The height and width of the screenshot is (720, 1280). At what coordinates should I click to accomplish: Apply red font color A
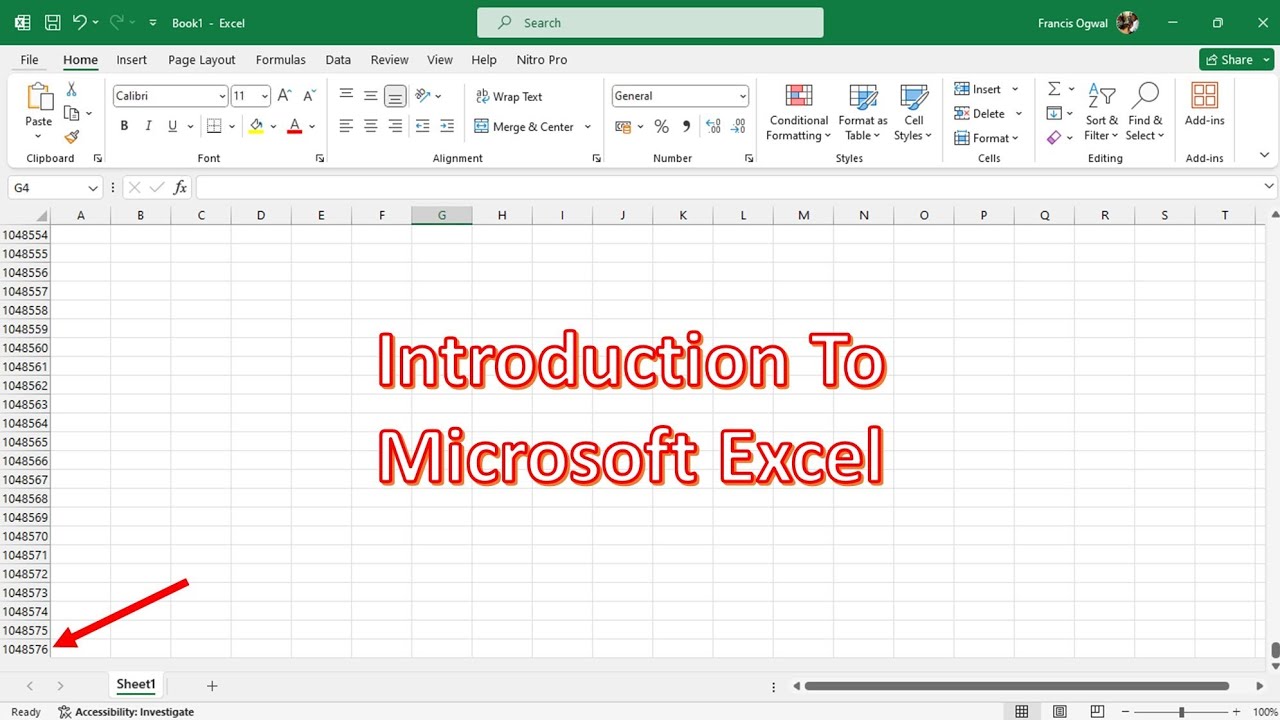coord(294,126)
